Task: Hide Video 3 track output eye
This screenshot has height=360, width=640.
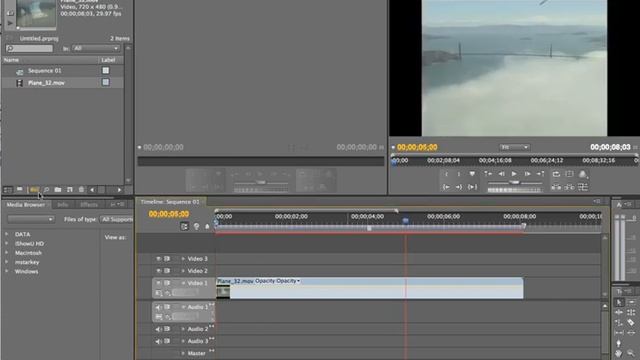Action: coord(158,259)
